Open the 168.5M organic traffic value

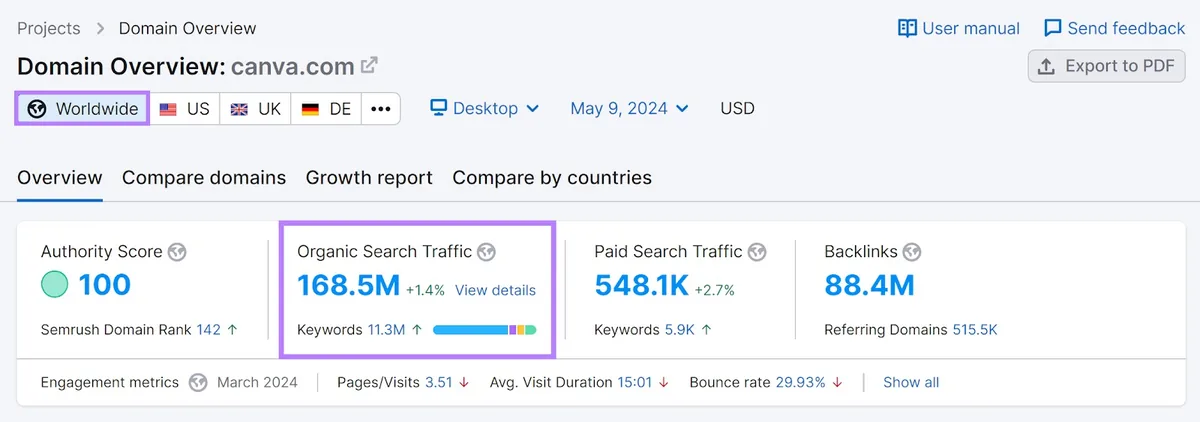point(349,286)
